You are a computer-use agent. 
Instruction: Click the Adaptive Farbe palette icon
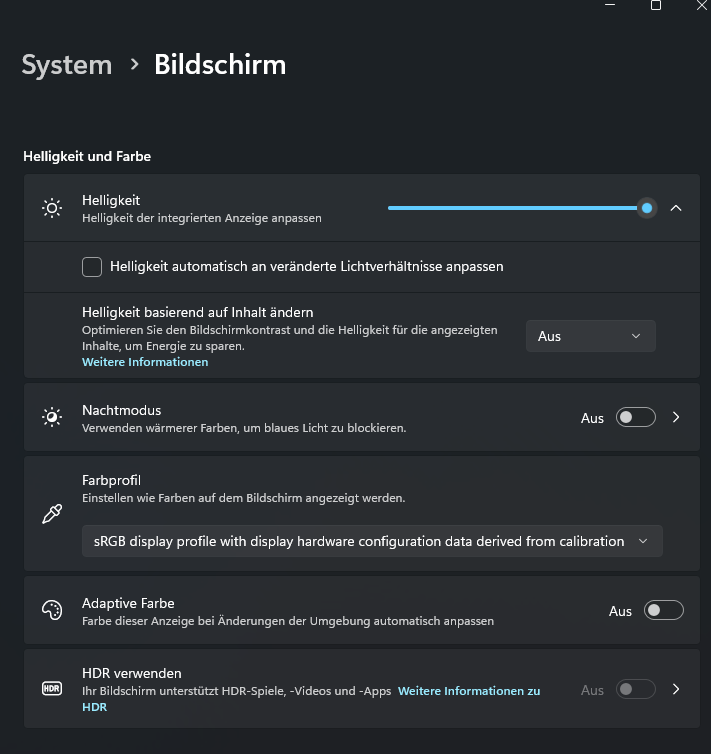52,611
